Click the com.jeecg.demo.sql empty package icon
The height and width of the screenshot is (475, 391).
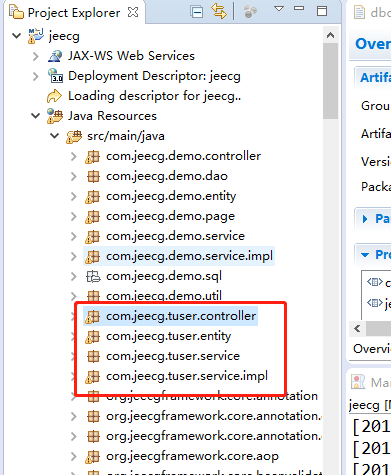(x=93, y=276)
